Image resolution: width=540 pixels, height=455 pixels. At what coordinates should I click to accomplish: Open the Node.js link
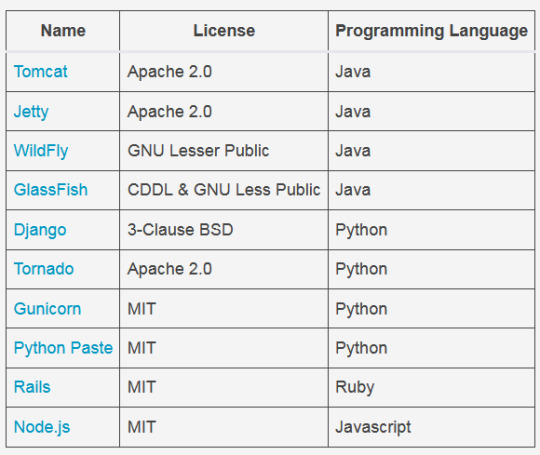point(42,427)
